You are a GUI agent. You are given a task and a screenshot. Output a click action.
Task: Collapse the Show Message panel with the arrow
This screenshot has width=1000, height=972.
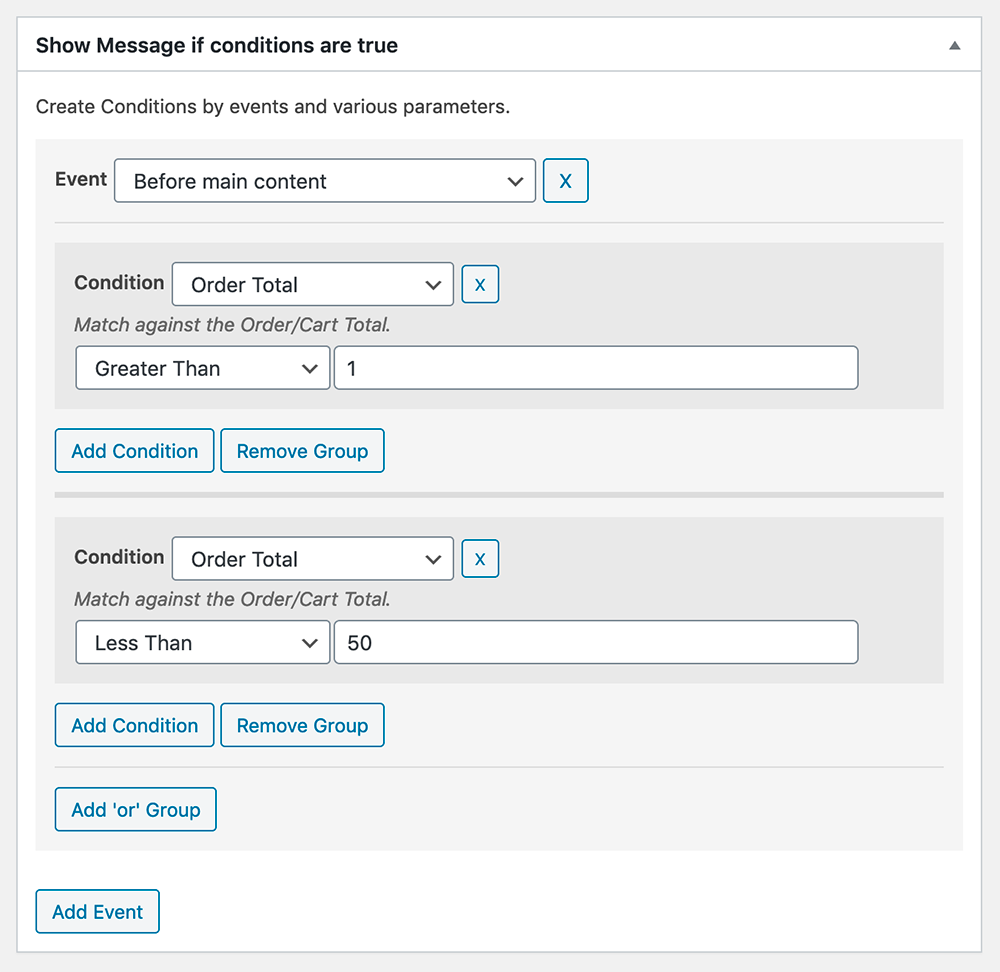point(954,45)
